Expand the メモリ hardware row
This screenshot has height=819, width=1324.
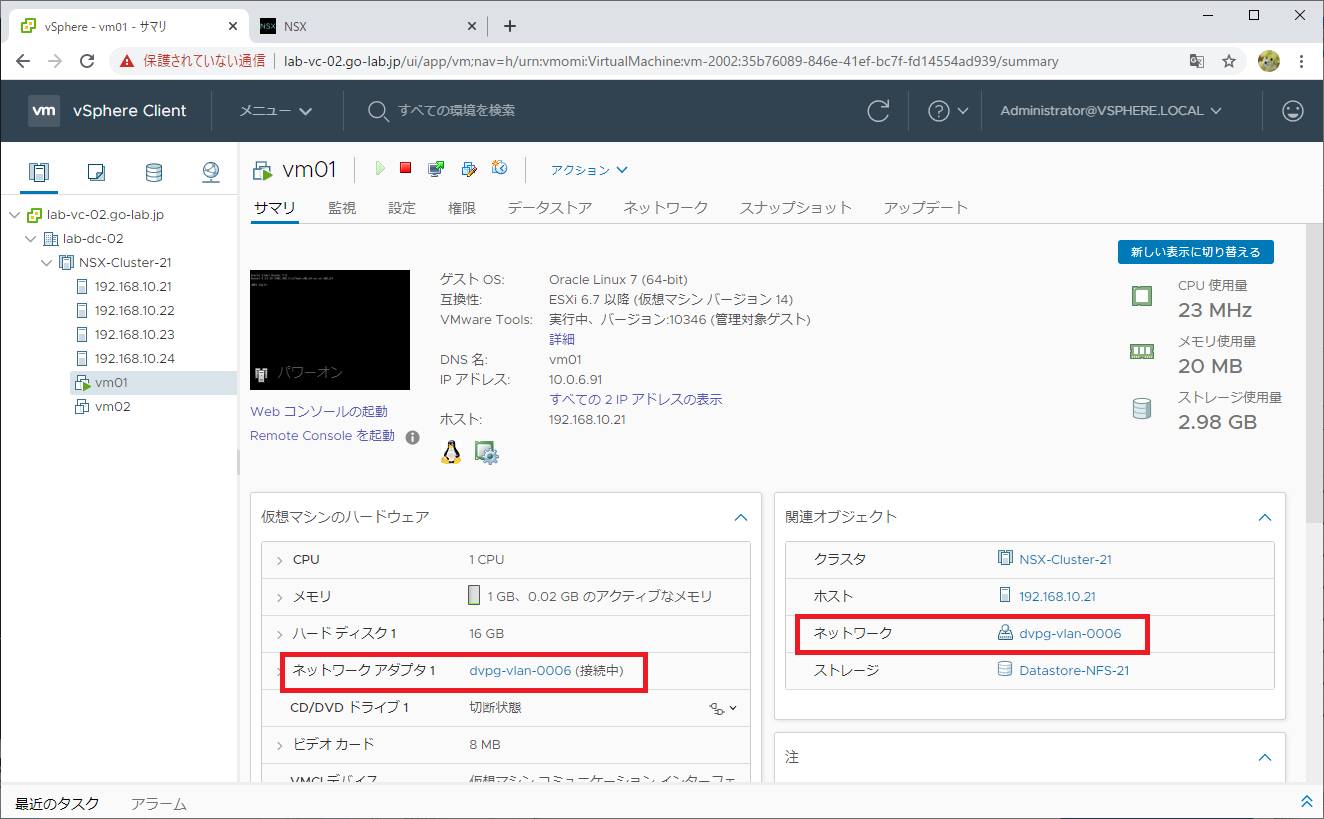[x=280, y=597]
